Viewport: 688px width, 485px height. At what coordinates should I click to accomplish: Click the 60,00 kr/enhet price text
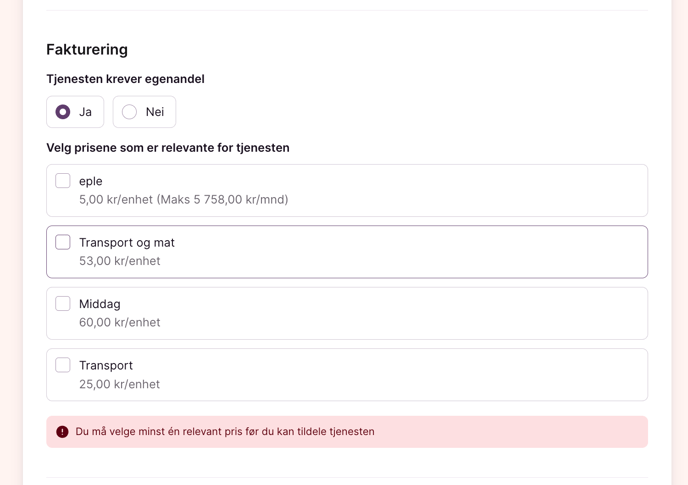click(120, 323)
